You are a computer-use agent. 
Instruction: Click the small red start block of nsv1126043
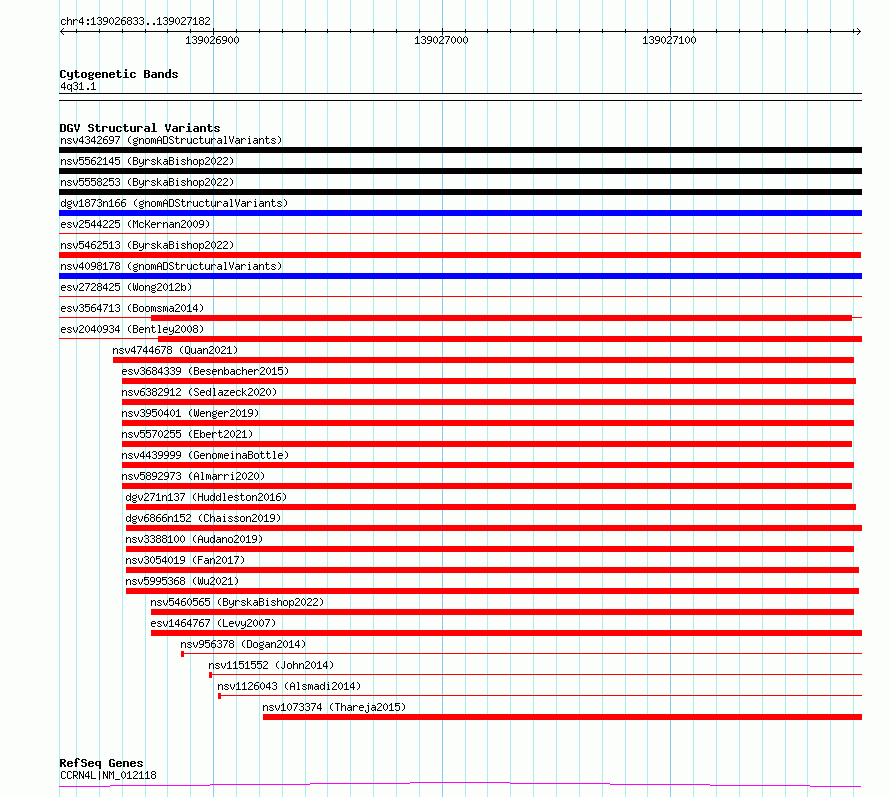(219, 696)
